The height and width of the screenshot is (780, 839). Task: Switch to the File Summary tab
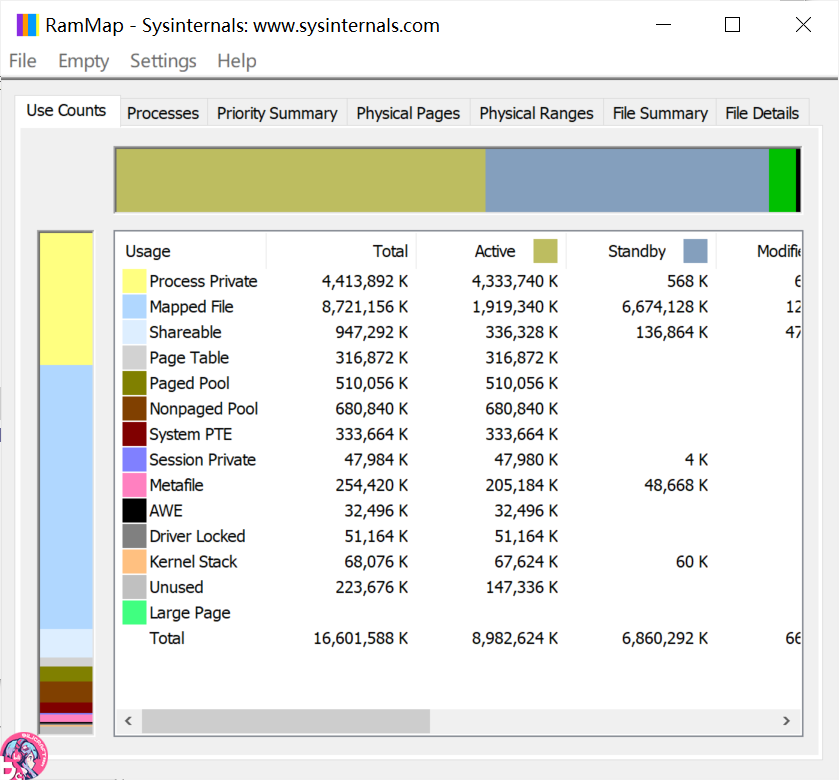(660, 113)
